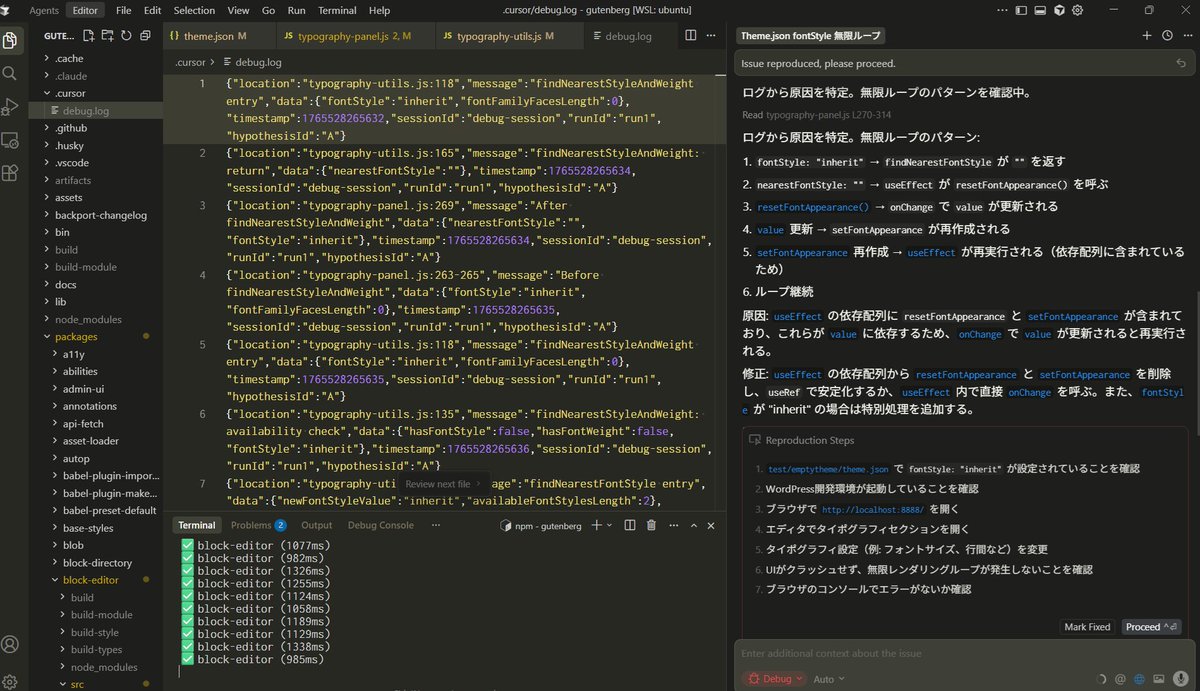This screenshot has height=691, width=1200.
Task: Attach an image to chat input
Action: coord(1158,679)
